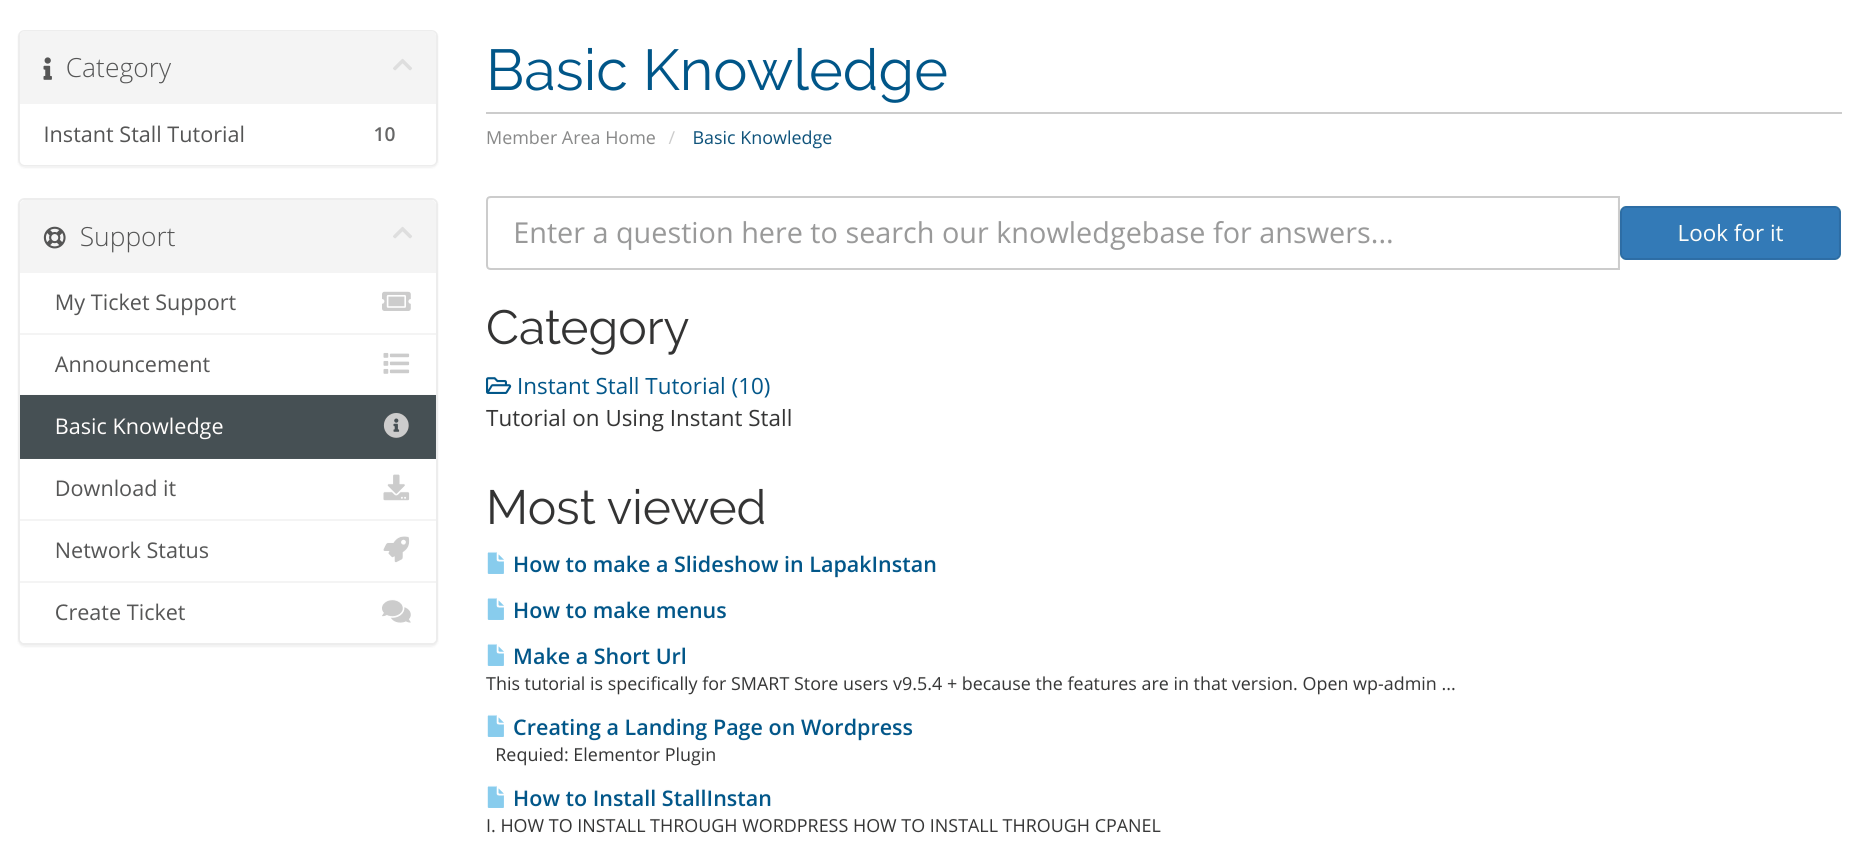Click the download icon beside Download it
1862x853 pixels.
pos(396,488)
